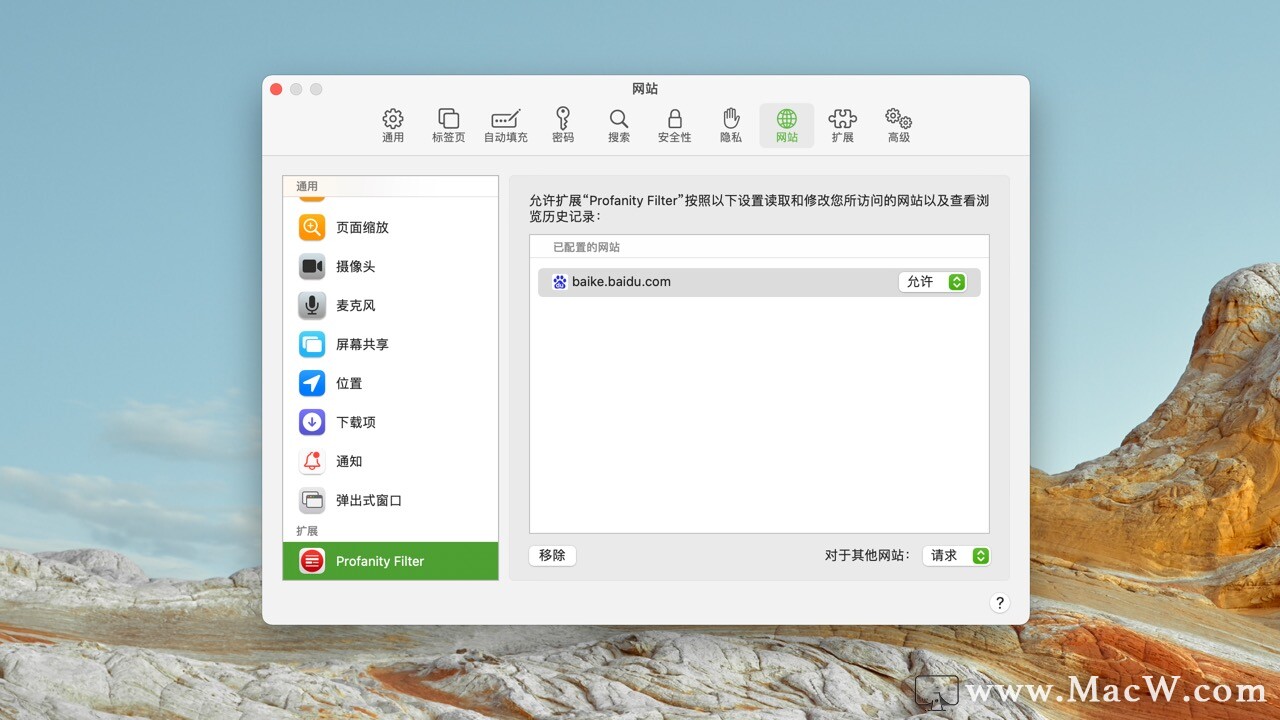
Task: Open the 高级 (Advanced) gears tab
Action: (x=899, y=126)
